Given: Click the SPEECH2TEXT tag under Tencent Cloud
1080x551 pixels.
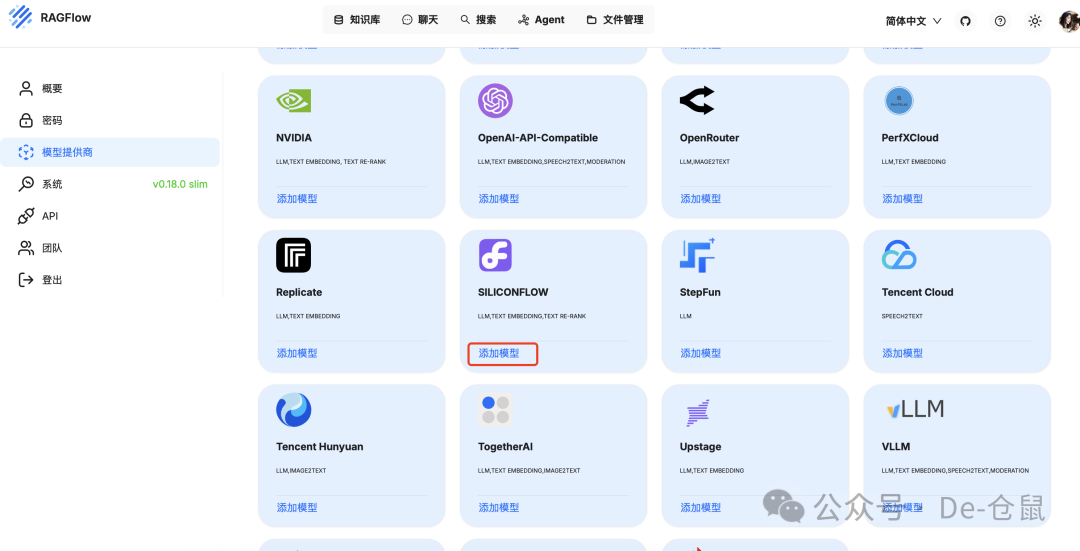Looking at the screenshot, I should pyautogui.click(x=902, y=316).
